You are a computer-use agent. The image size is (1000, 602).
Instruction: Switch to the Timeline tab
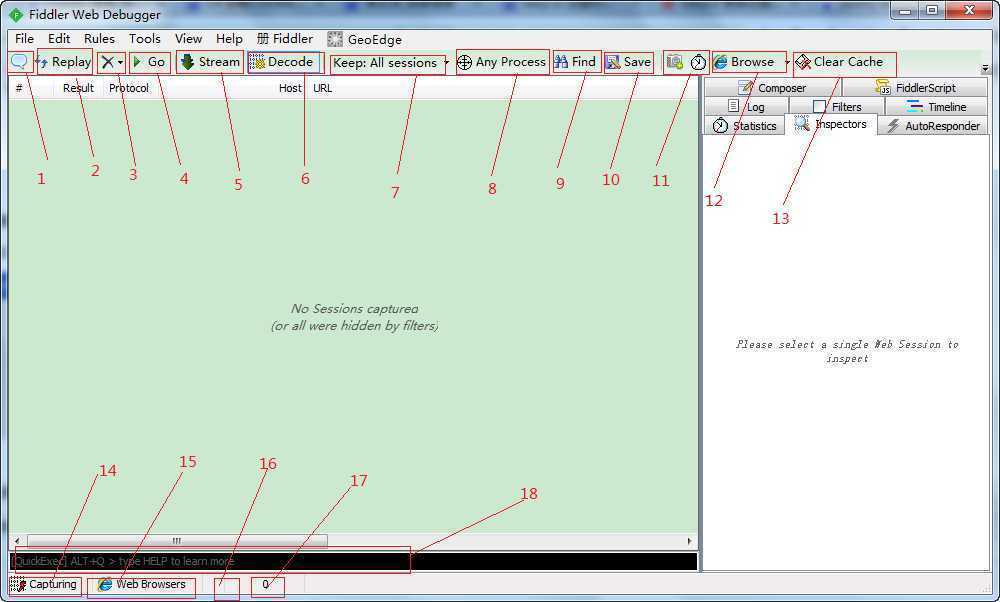coord(936,106)
